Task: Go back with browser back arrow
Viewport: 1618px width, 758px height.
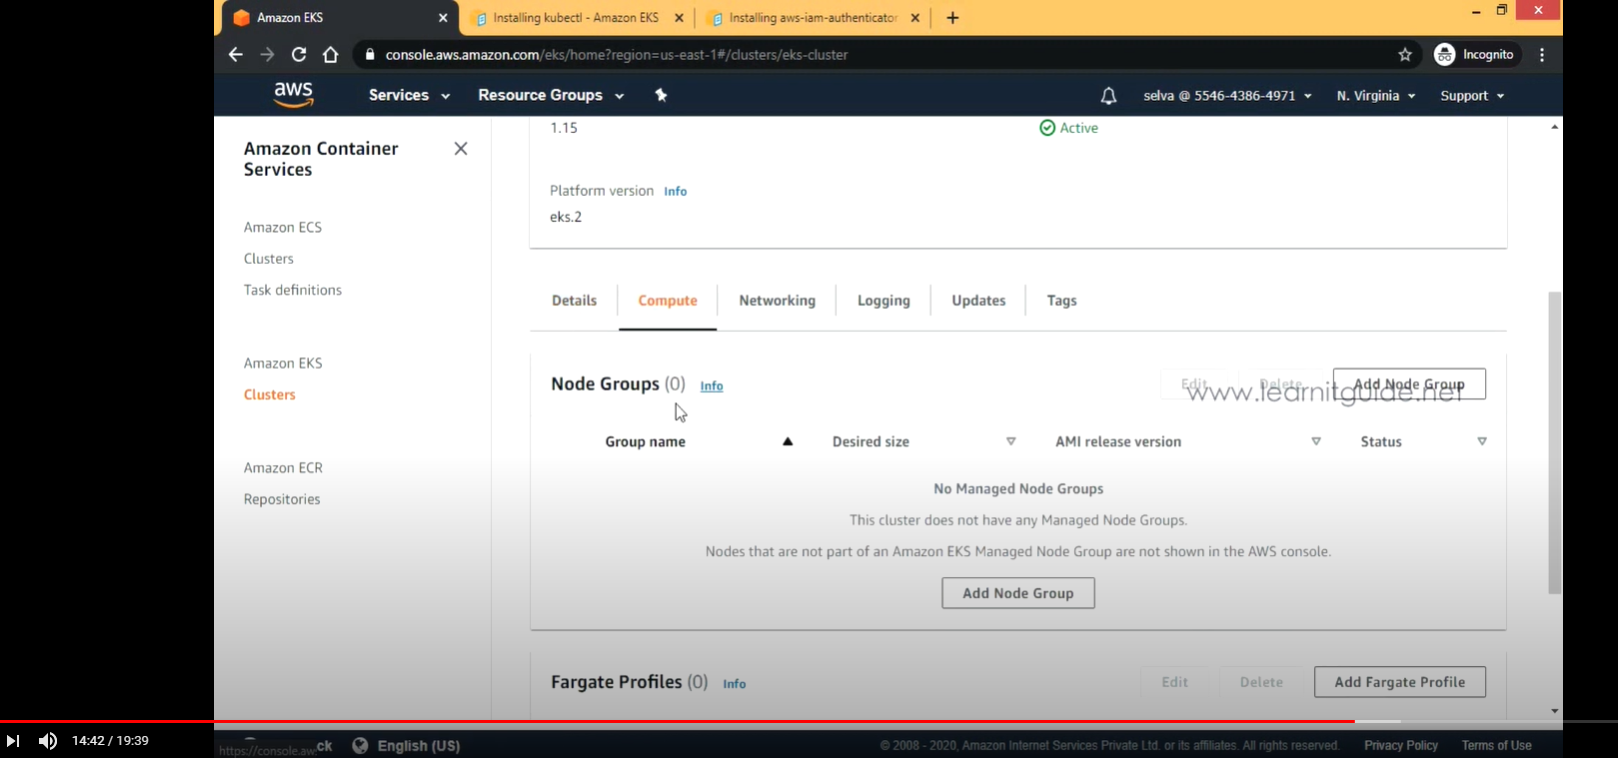Action: pyautogui.click(x=235, y=55)
